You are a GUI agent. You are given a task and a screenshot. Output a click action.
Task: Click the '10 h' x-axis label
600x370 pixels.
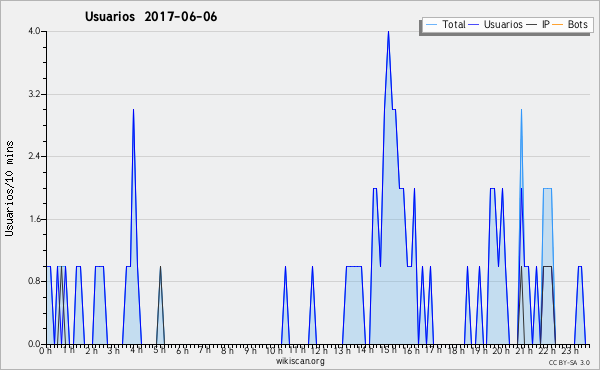(x=274, y=350)
